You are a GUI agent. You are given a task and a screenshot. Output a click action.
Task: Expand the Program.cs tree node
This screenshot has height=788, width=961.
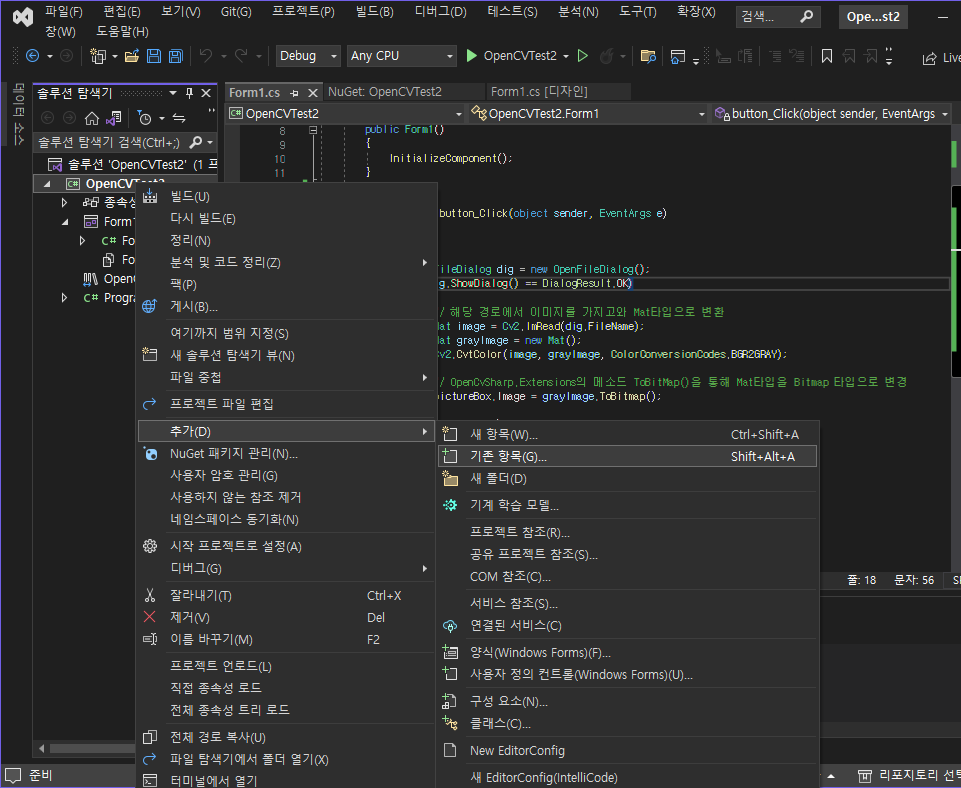click(64, 298)
